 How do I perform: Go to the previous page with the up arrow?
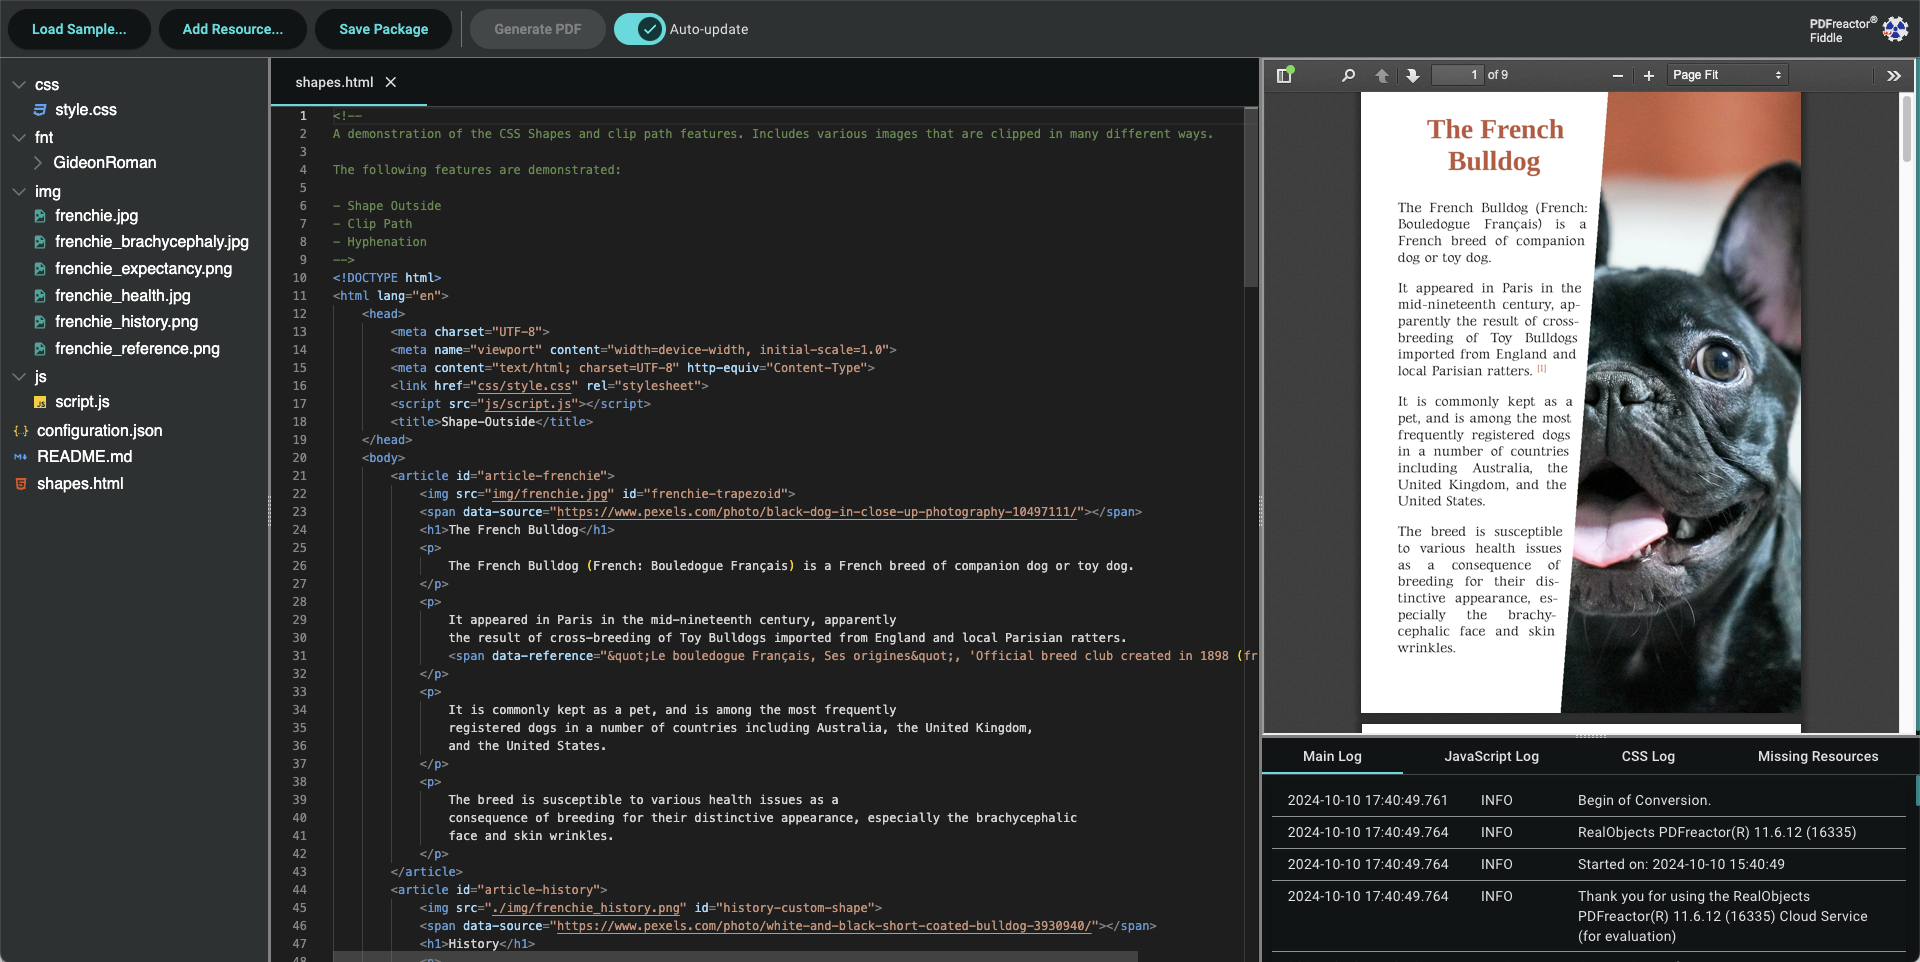coord(1382,75)
